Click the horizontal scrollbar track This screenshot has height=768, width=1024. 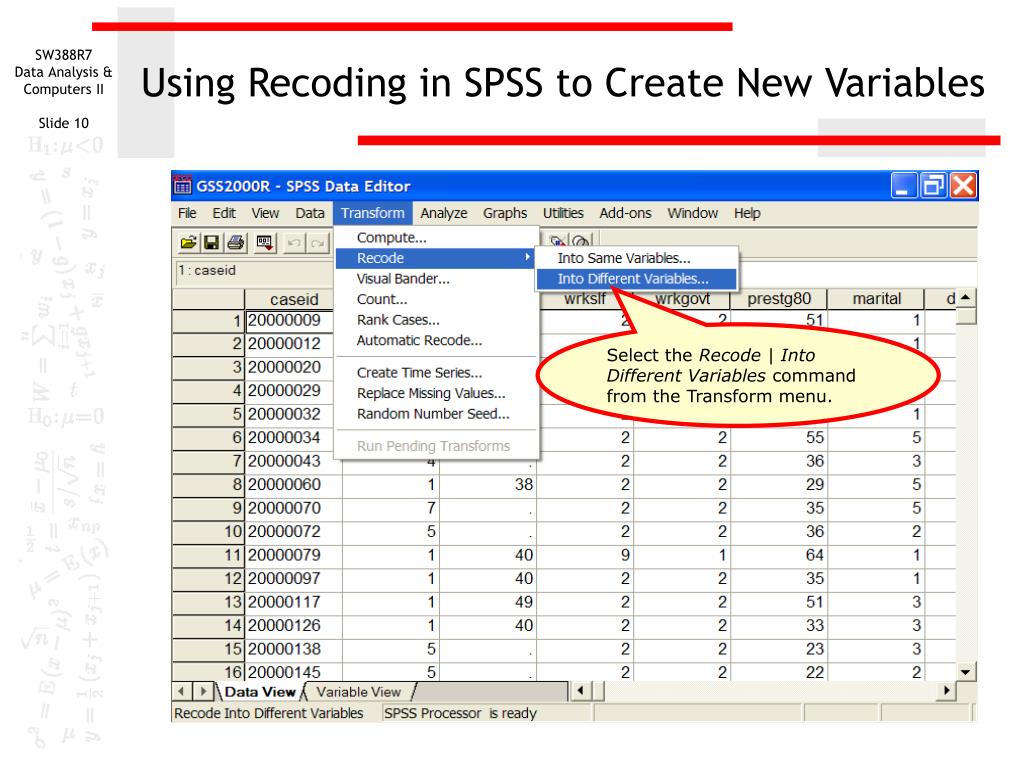[771, 690]
